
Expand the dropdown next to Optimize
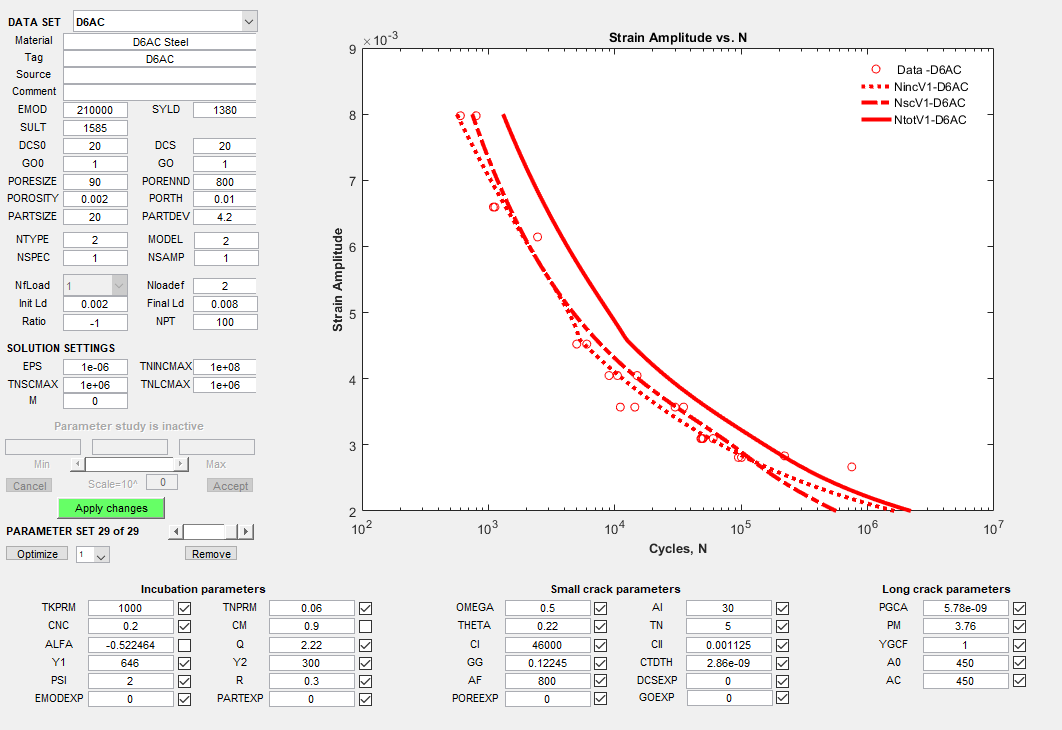pyautogui.click(x=101, y=555)
